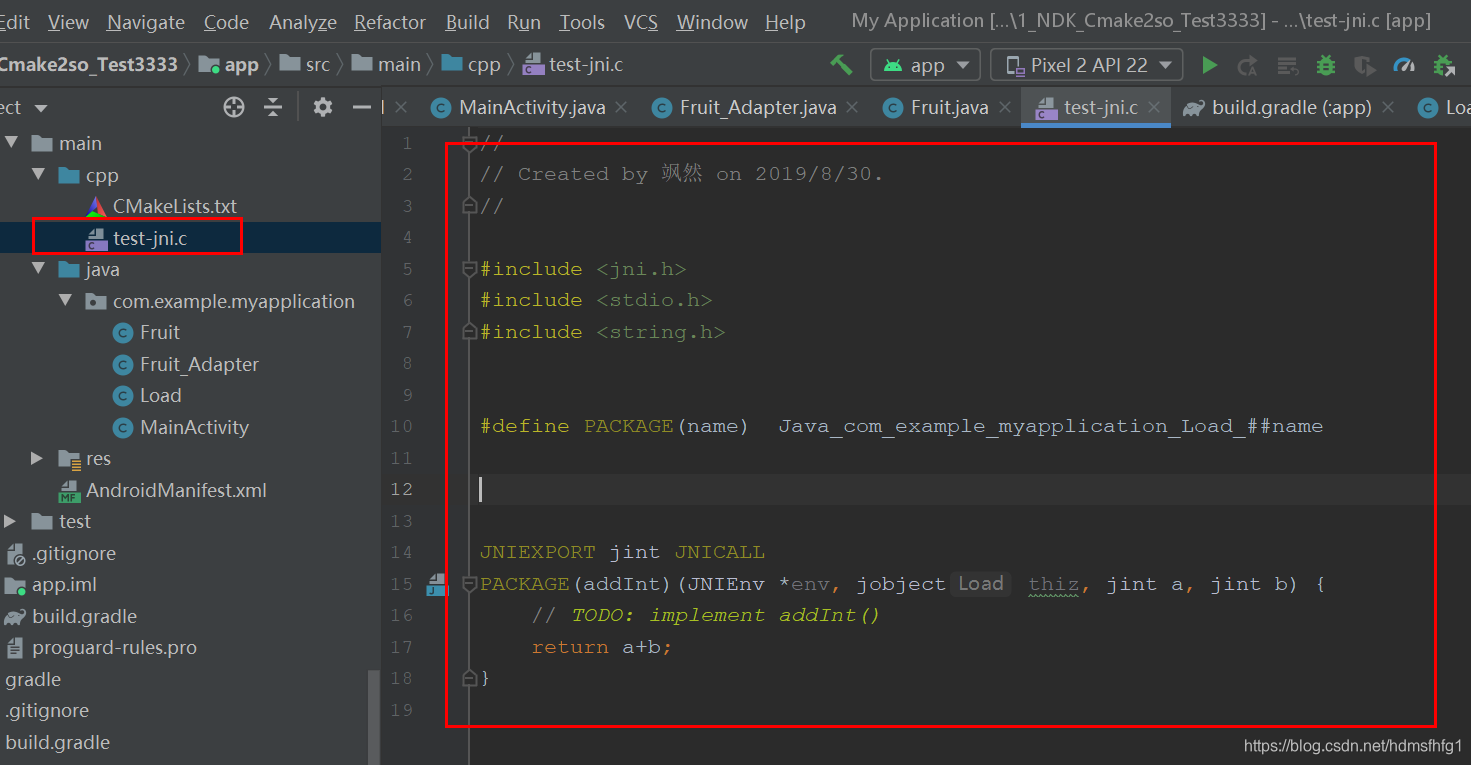
Task: Click the related Java declaration gutter icon on line 15
Action: click(x=437, y=585)
